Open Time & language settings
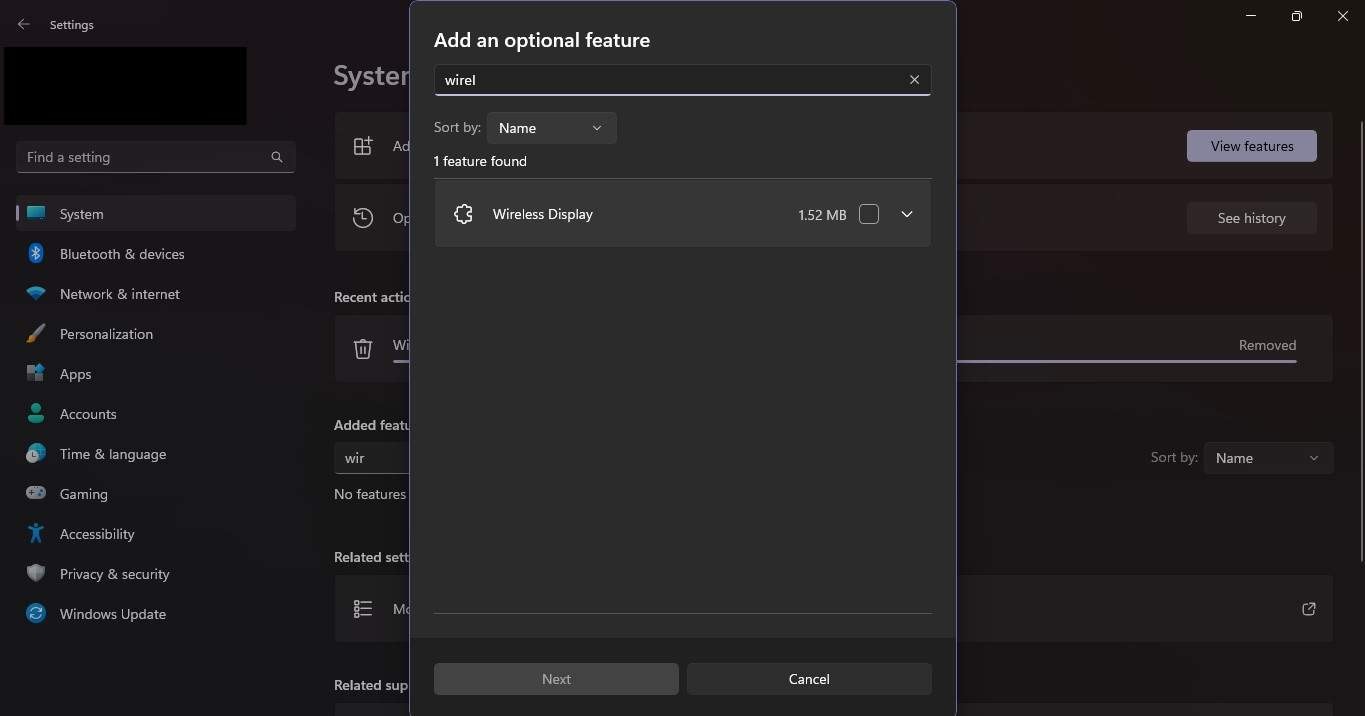 (156, 454)
